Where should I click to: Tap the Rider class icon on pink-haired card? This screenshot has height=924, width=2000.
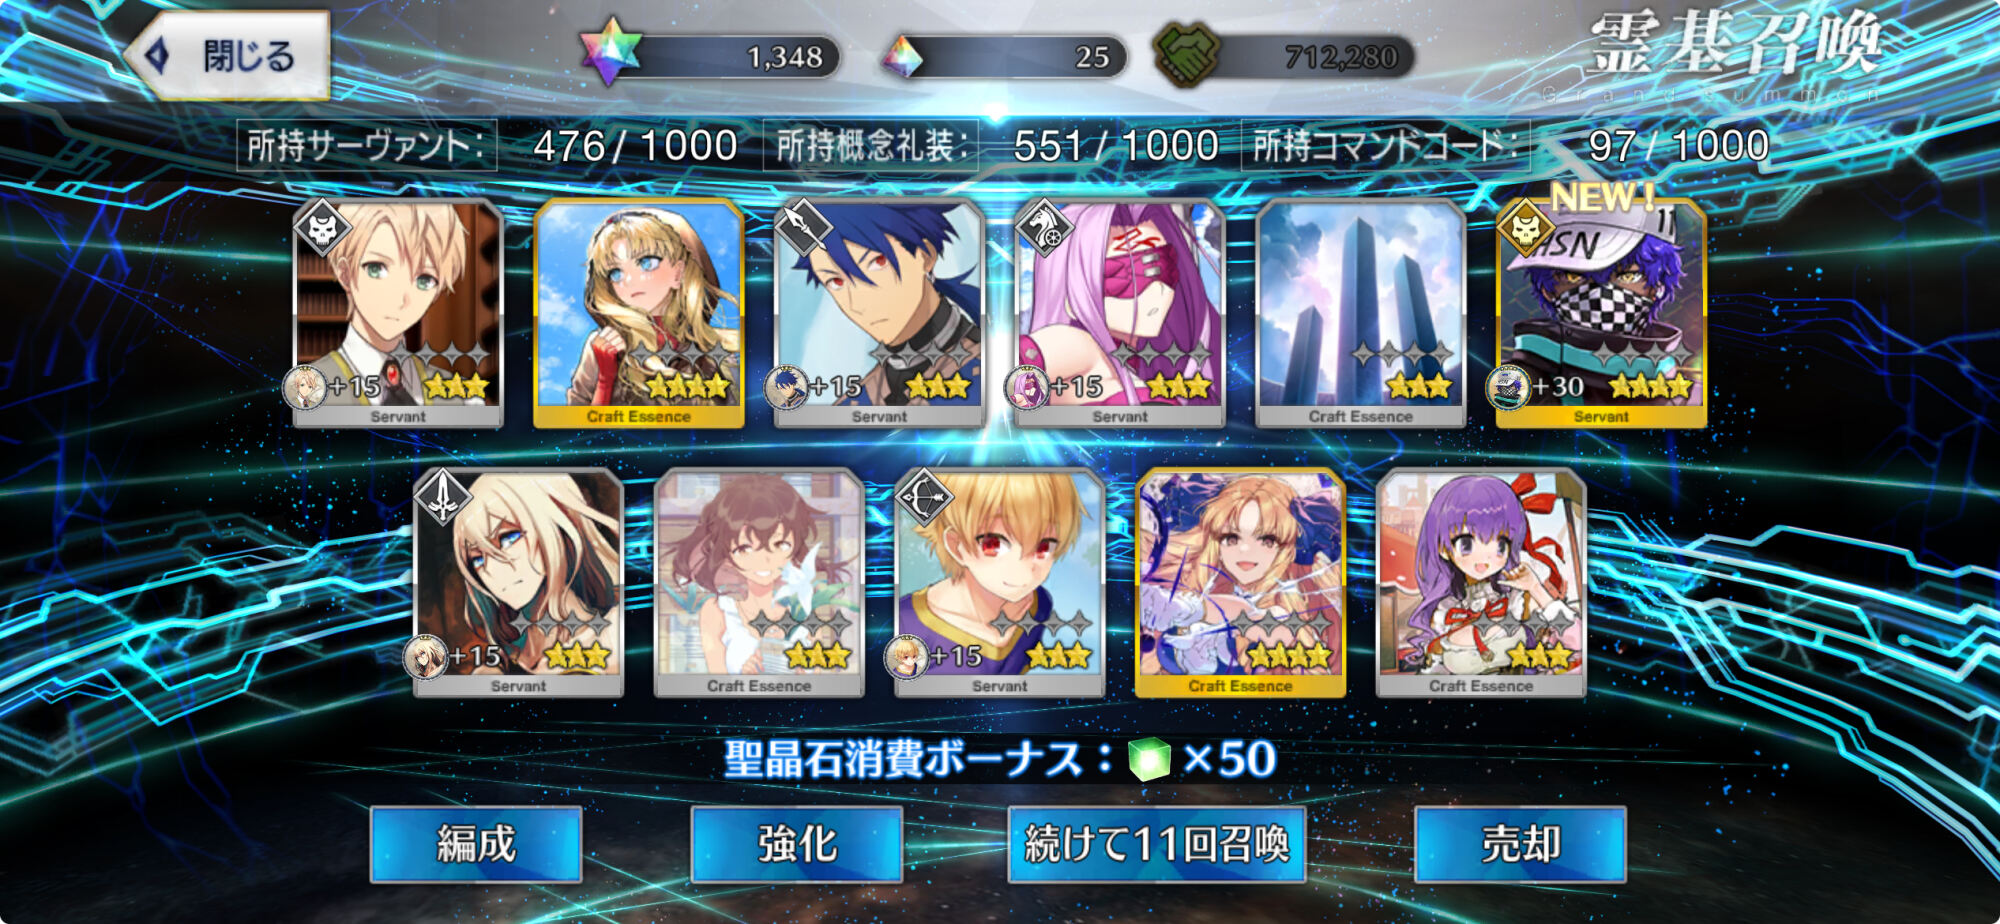tap(1043, 229)
